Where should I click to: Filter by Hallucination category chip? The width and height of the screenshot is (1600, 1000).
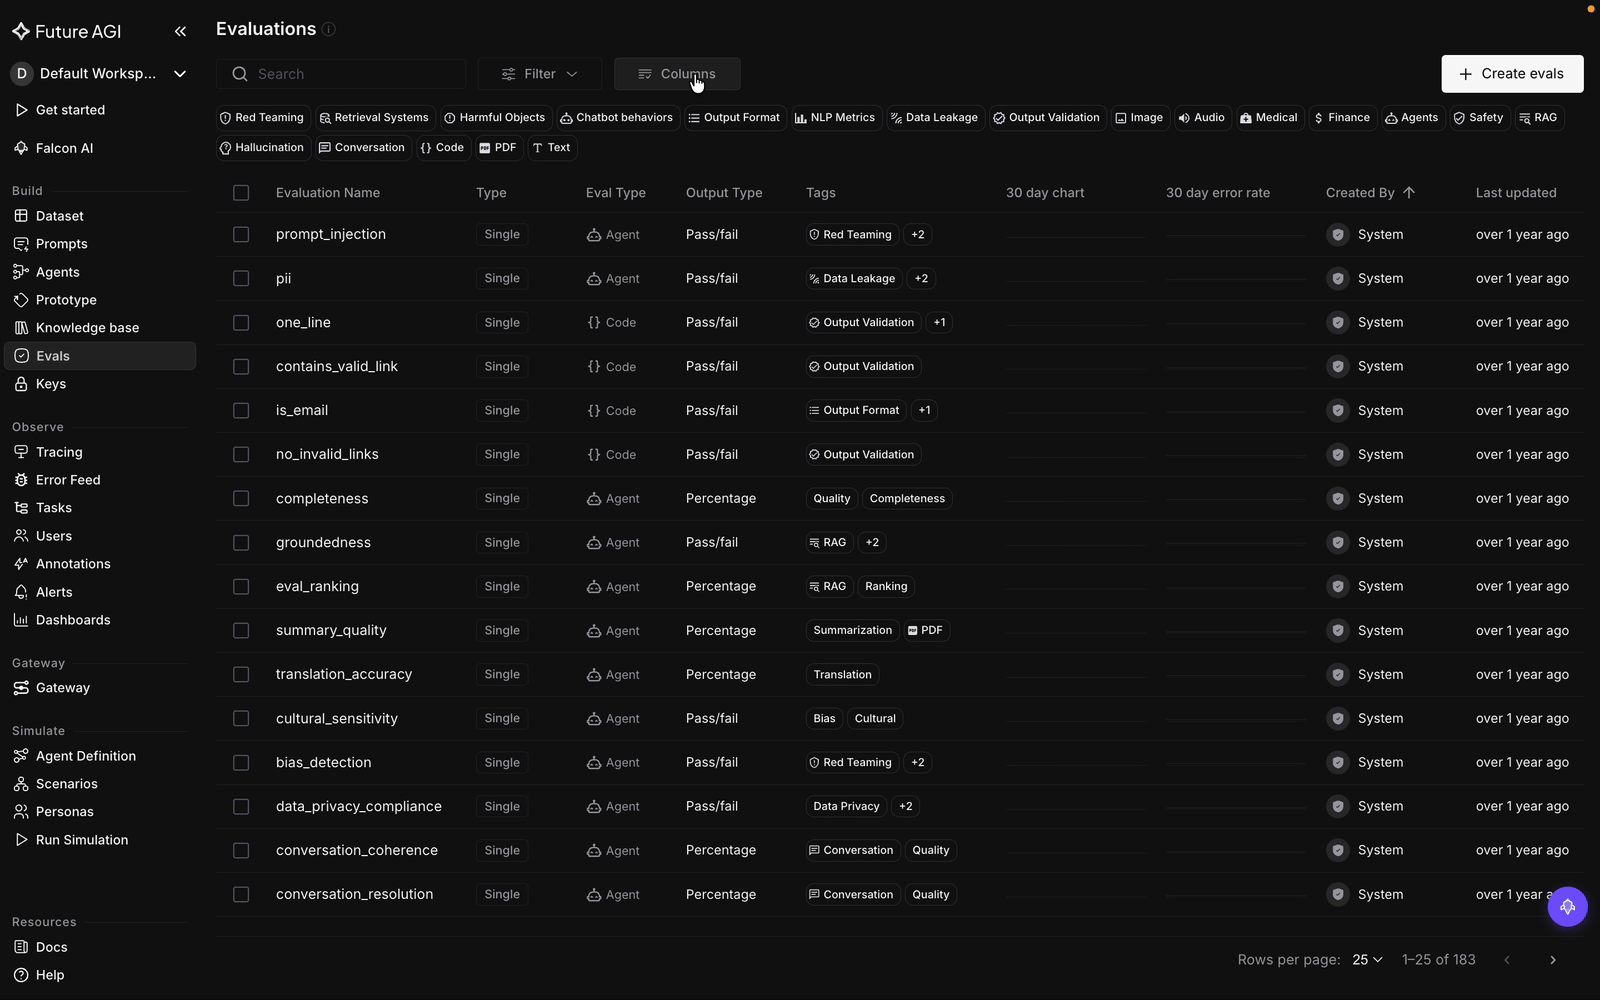click(262, 148)
